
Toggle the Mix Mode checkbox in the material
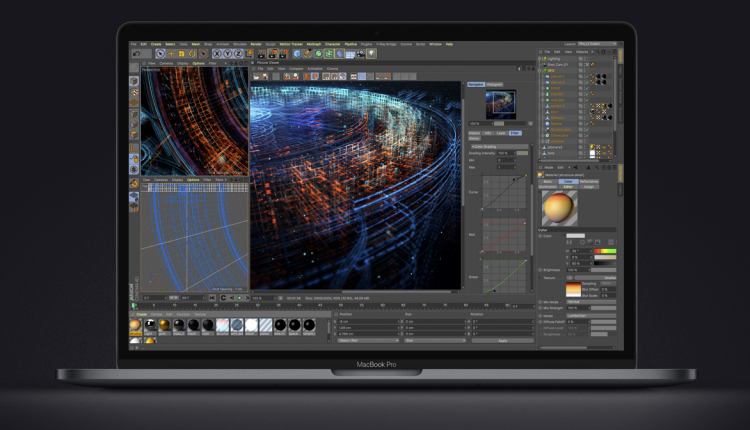[x=541, y=303]
